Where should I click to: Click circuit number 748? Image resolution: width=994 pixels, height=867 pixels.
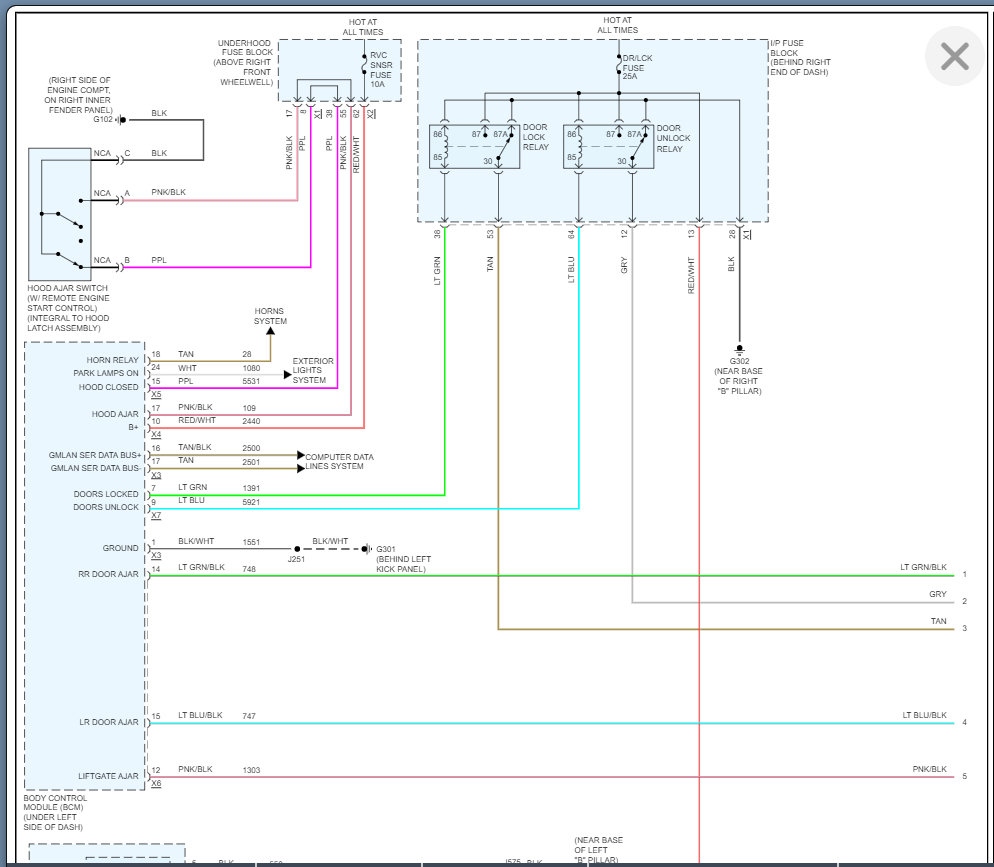[248, 569]
